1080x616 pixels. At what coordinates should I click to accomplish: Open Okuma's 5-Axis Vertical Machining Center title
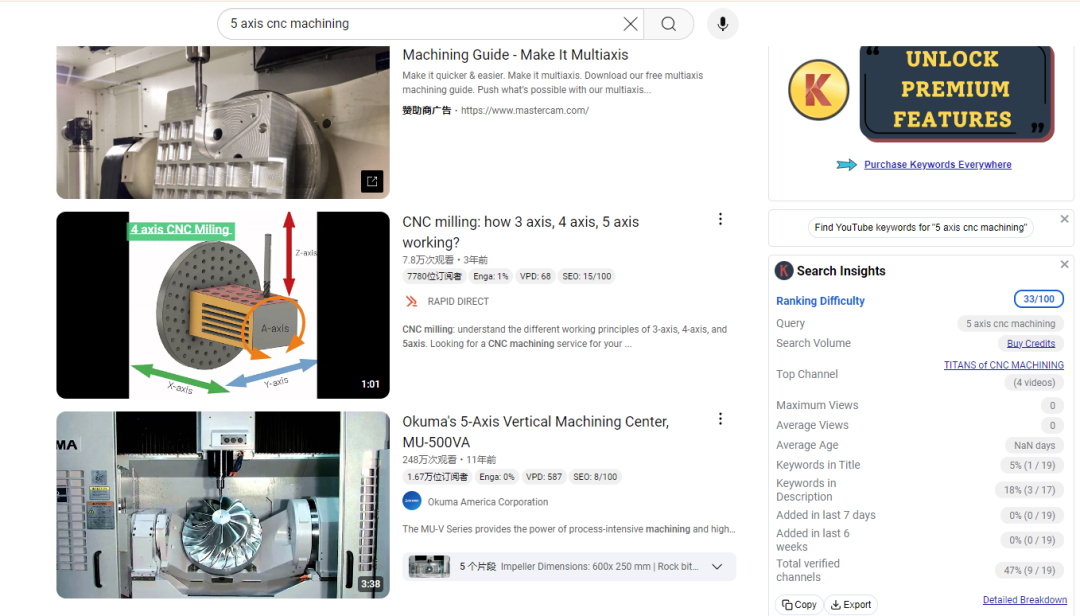coord(536,431)
